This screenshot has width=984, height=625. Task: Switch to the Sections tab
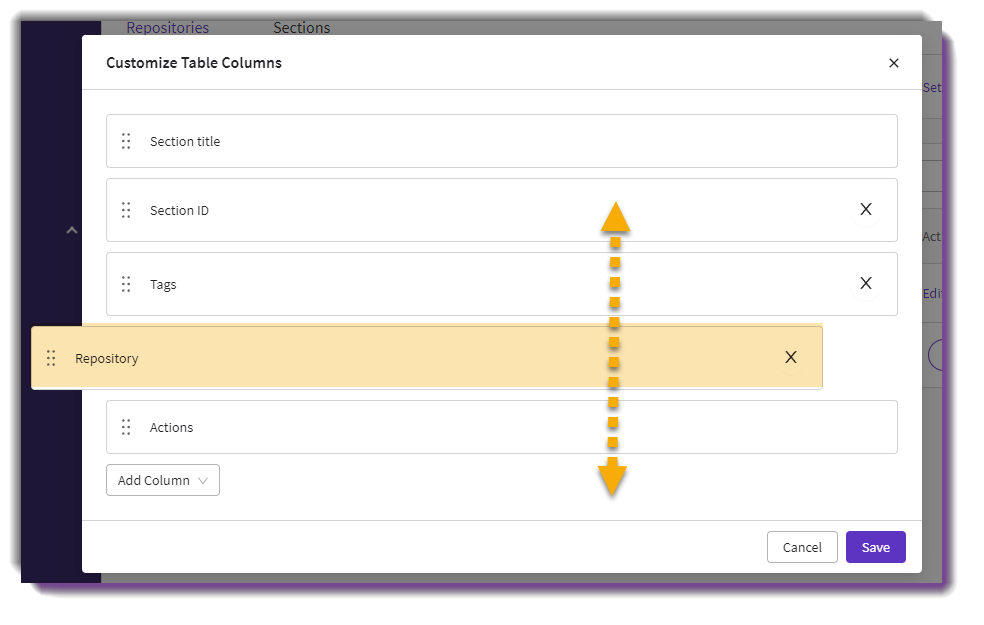301,28
